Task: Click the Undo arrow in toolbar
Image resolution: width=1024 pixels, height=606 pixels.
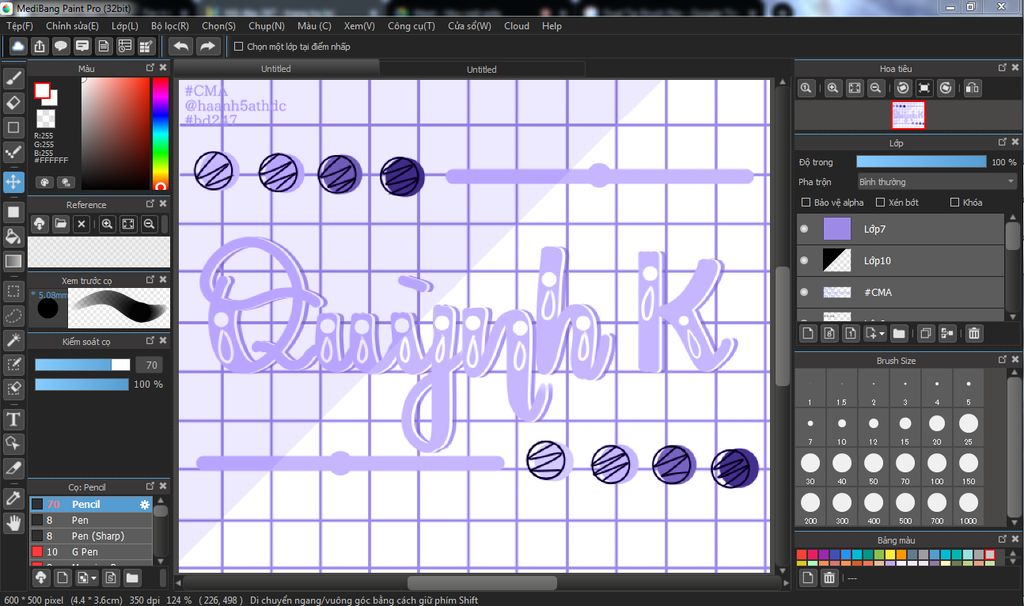Action: 181,46
